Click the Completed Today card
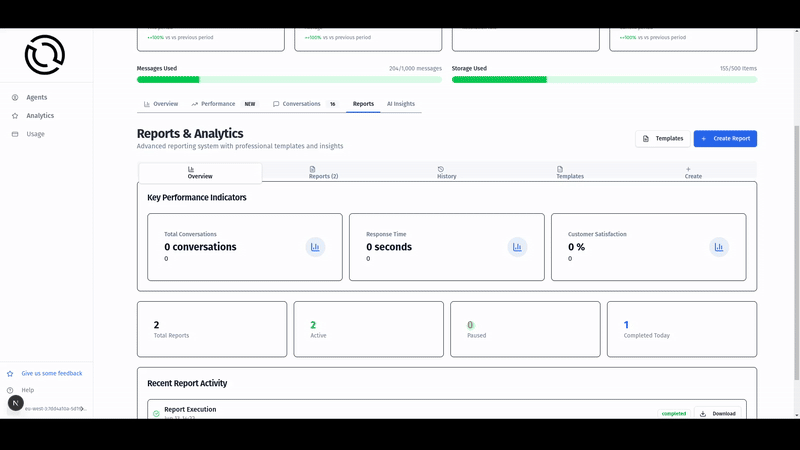This screenshot has height=450, width=800. coord(682,329)
